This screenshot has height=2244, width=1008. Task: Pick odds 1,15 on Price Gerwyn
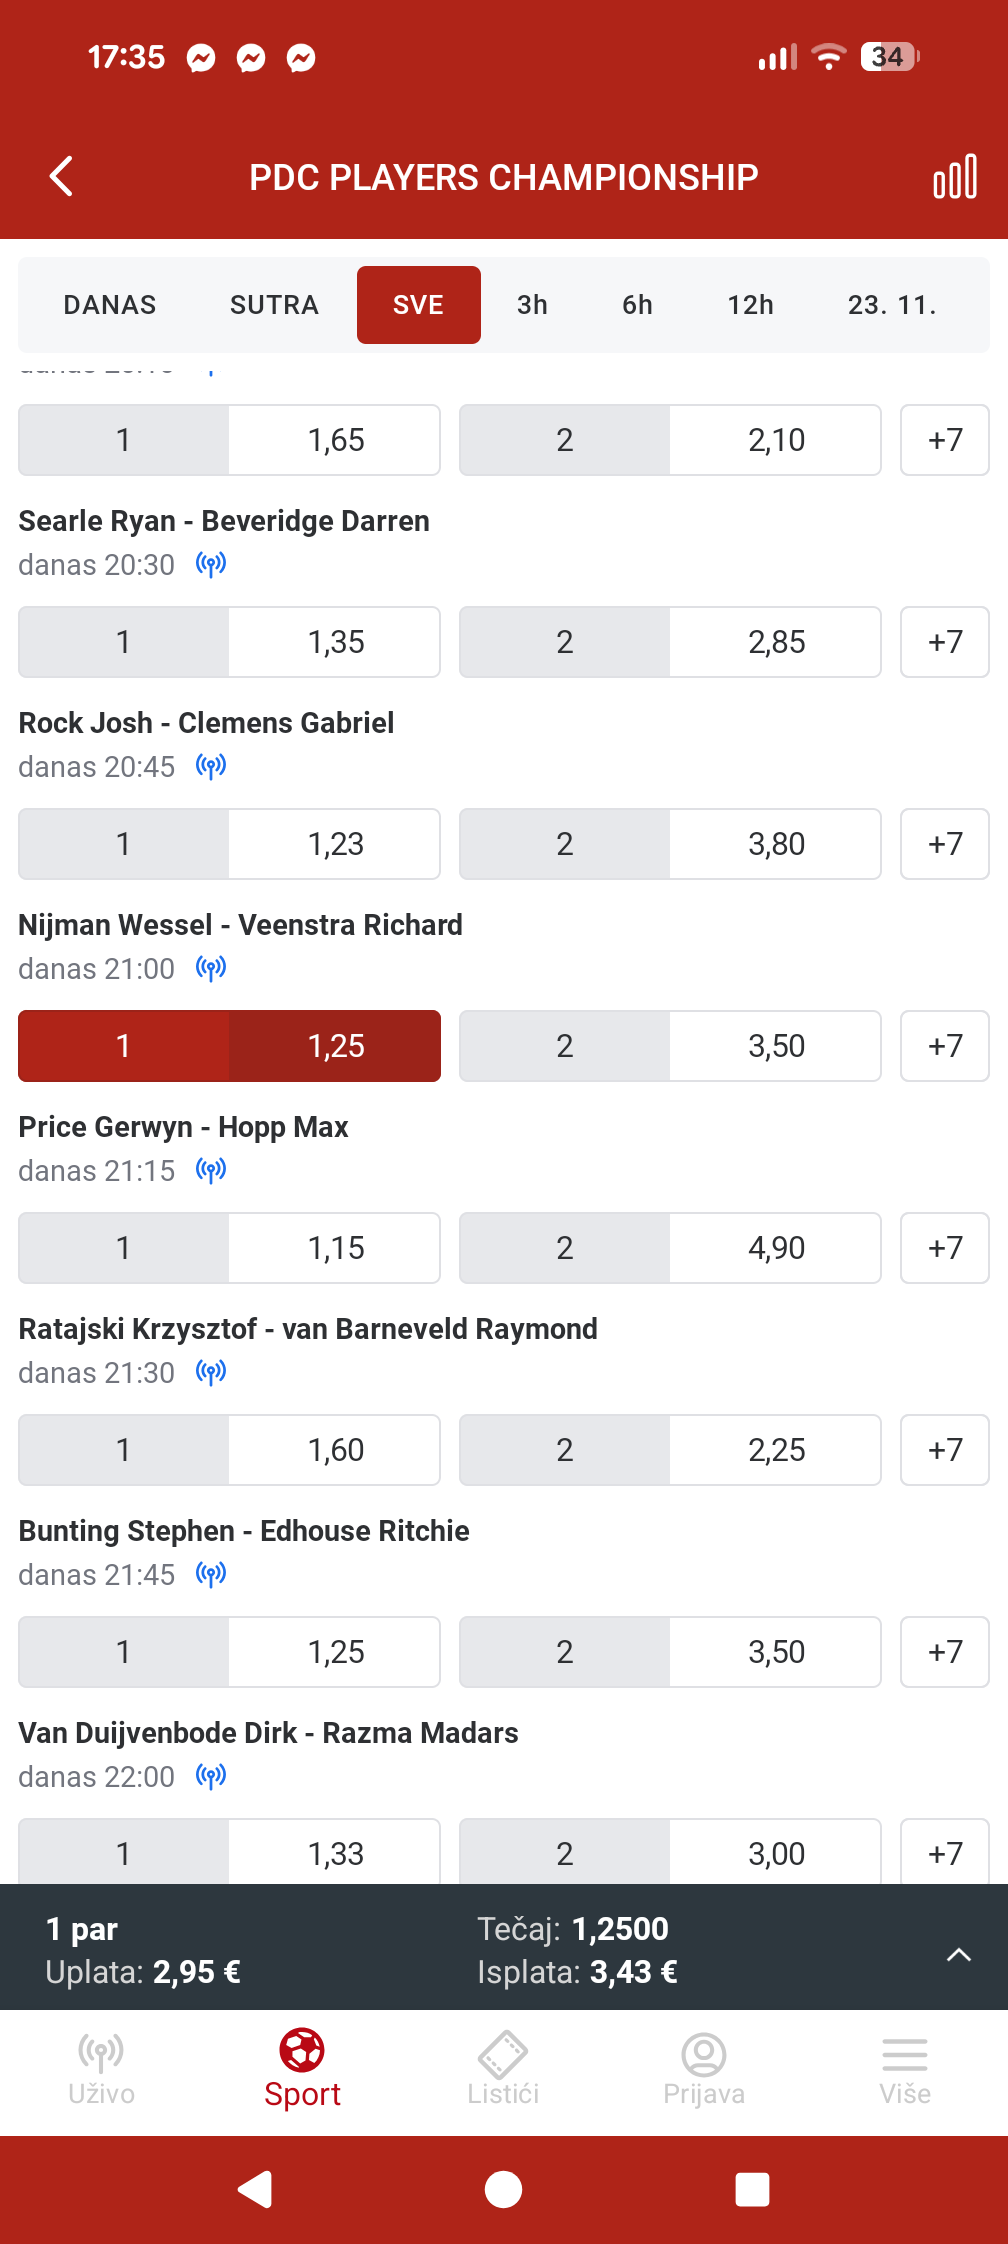tap(229, 1248)
